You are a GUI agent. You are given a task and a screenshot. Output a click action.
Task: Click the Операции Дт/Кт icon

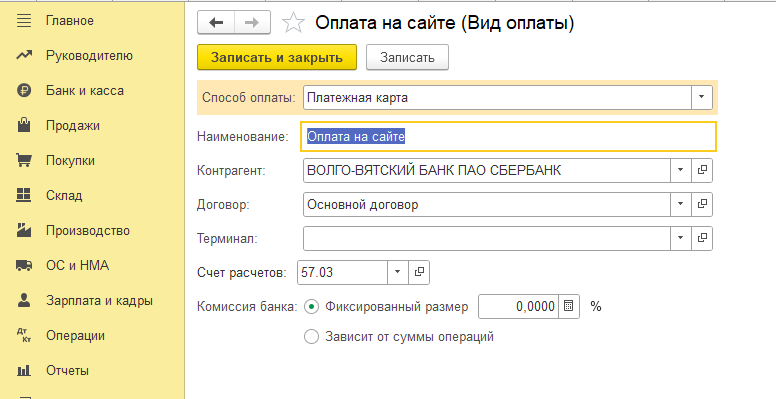(x=24, y=336)
